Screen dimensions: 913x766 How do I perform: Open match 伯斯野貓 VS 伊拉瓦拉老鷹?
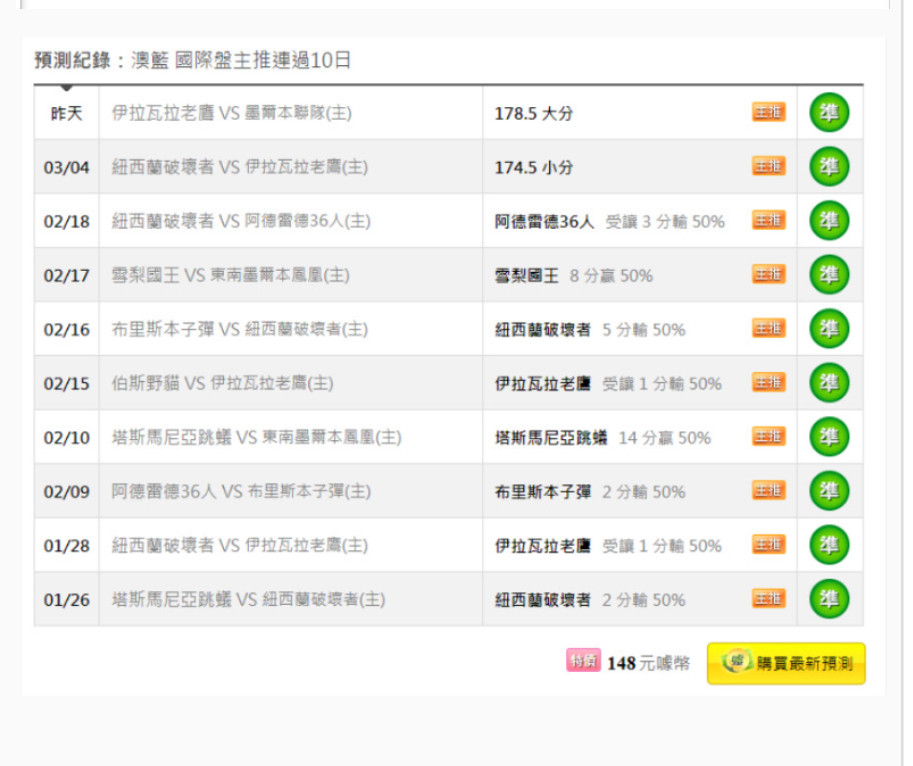222,383
